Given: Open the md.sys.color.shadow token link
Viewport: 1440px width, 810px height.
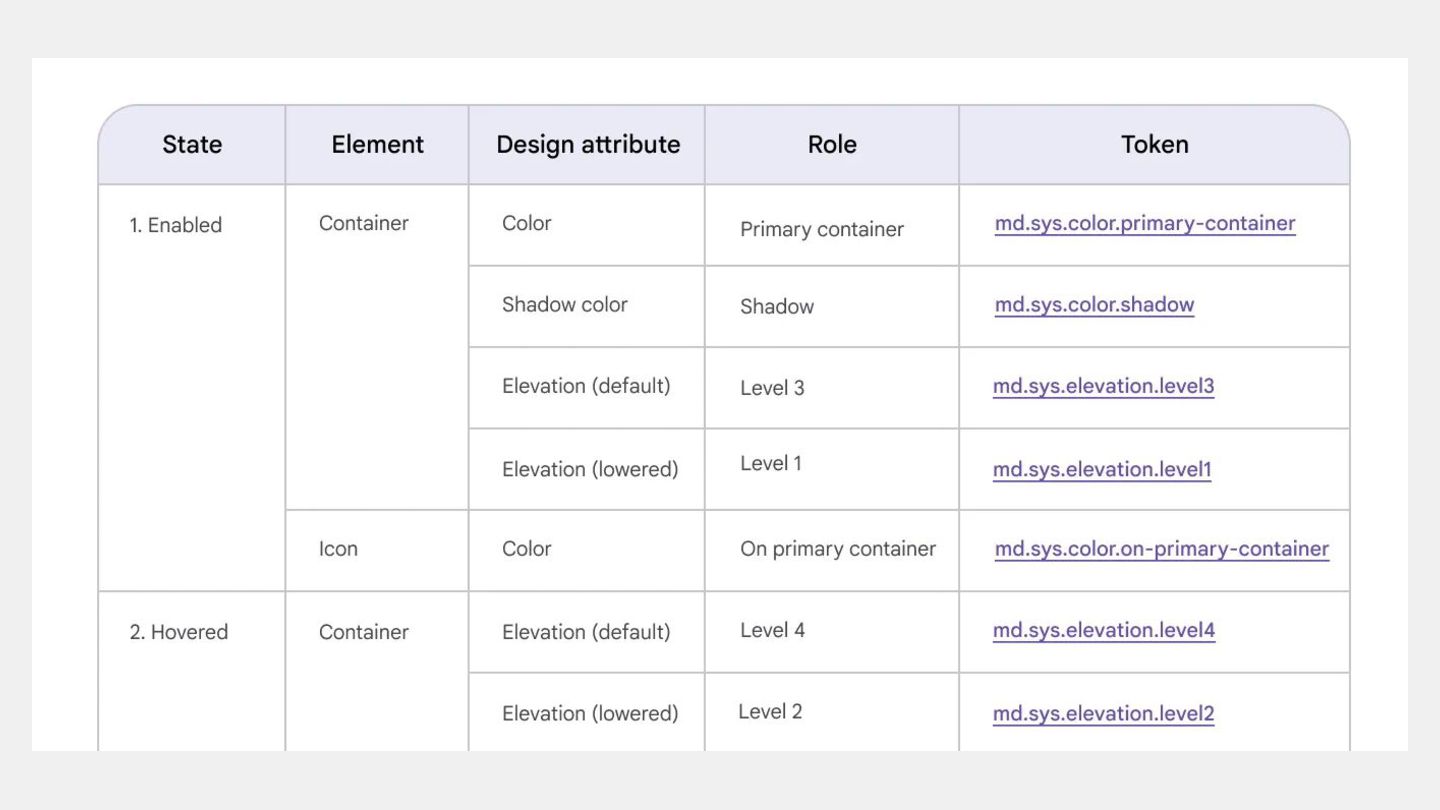Looking at the screenshot, I should coord(1094,305).
